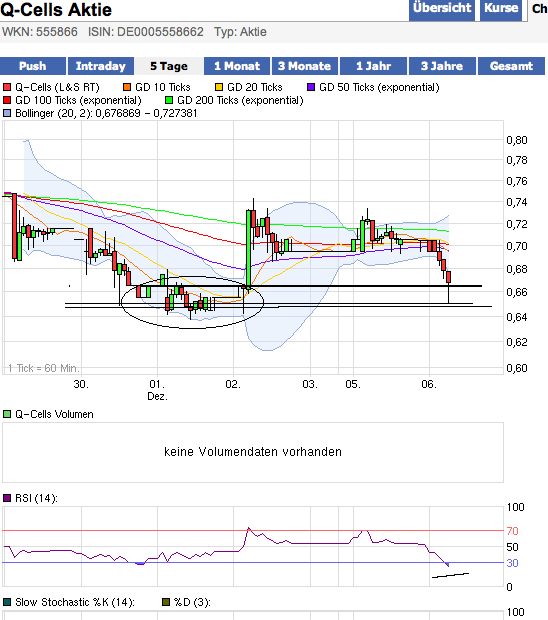Click the red GD 100 Ticks swatch
Viewport: 548px width, 620px height.
(x=7, y=100)
